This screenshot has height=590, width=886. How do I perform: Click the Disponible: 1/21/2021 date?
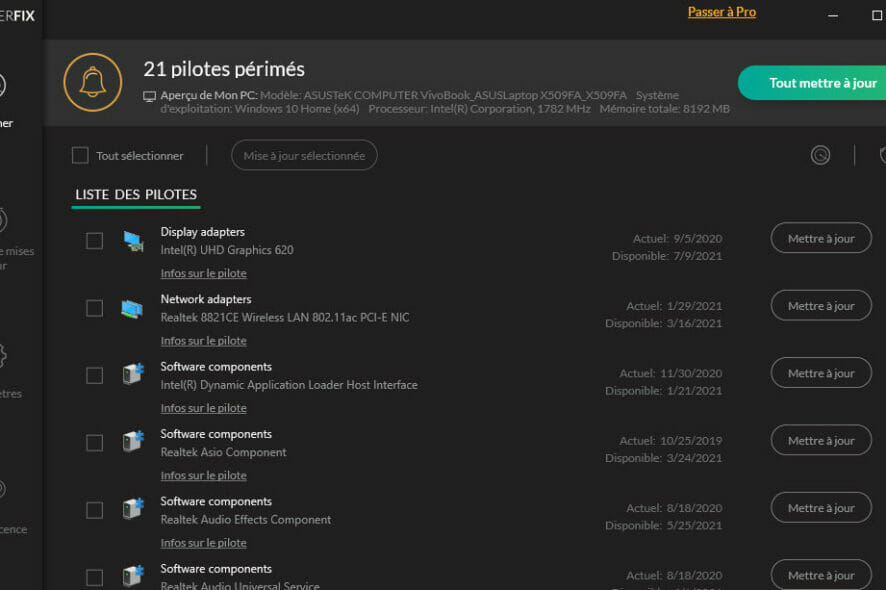pos(663,391)
